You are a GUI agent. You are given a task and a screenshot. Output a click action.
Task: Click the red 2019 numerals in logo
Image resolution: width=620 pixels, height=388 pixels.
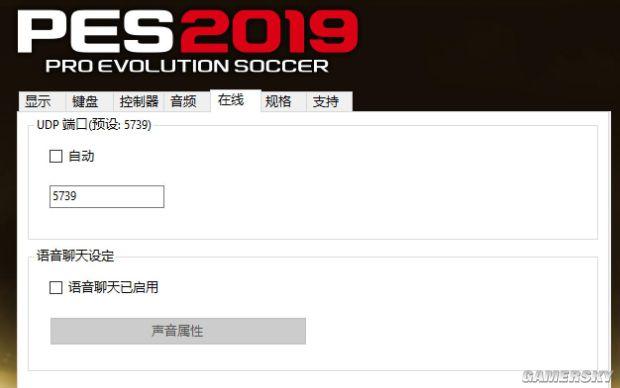269,32
